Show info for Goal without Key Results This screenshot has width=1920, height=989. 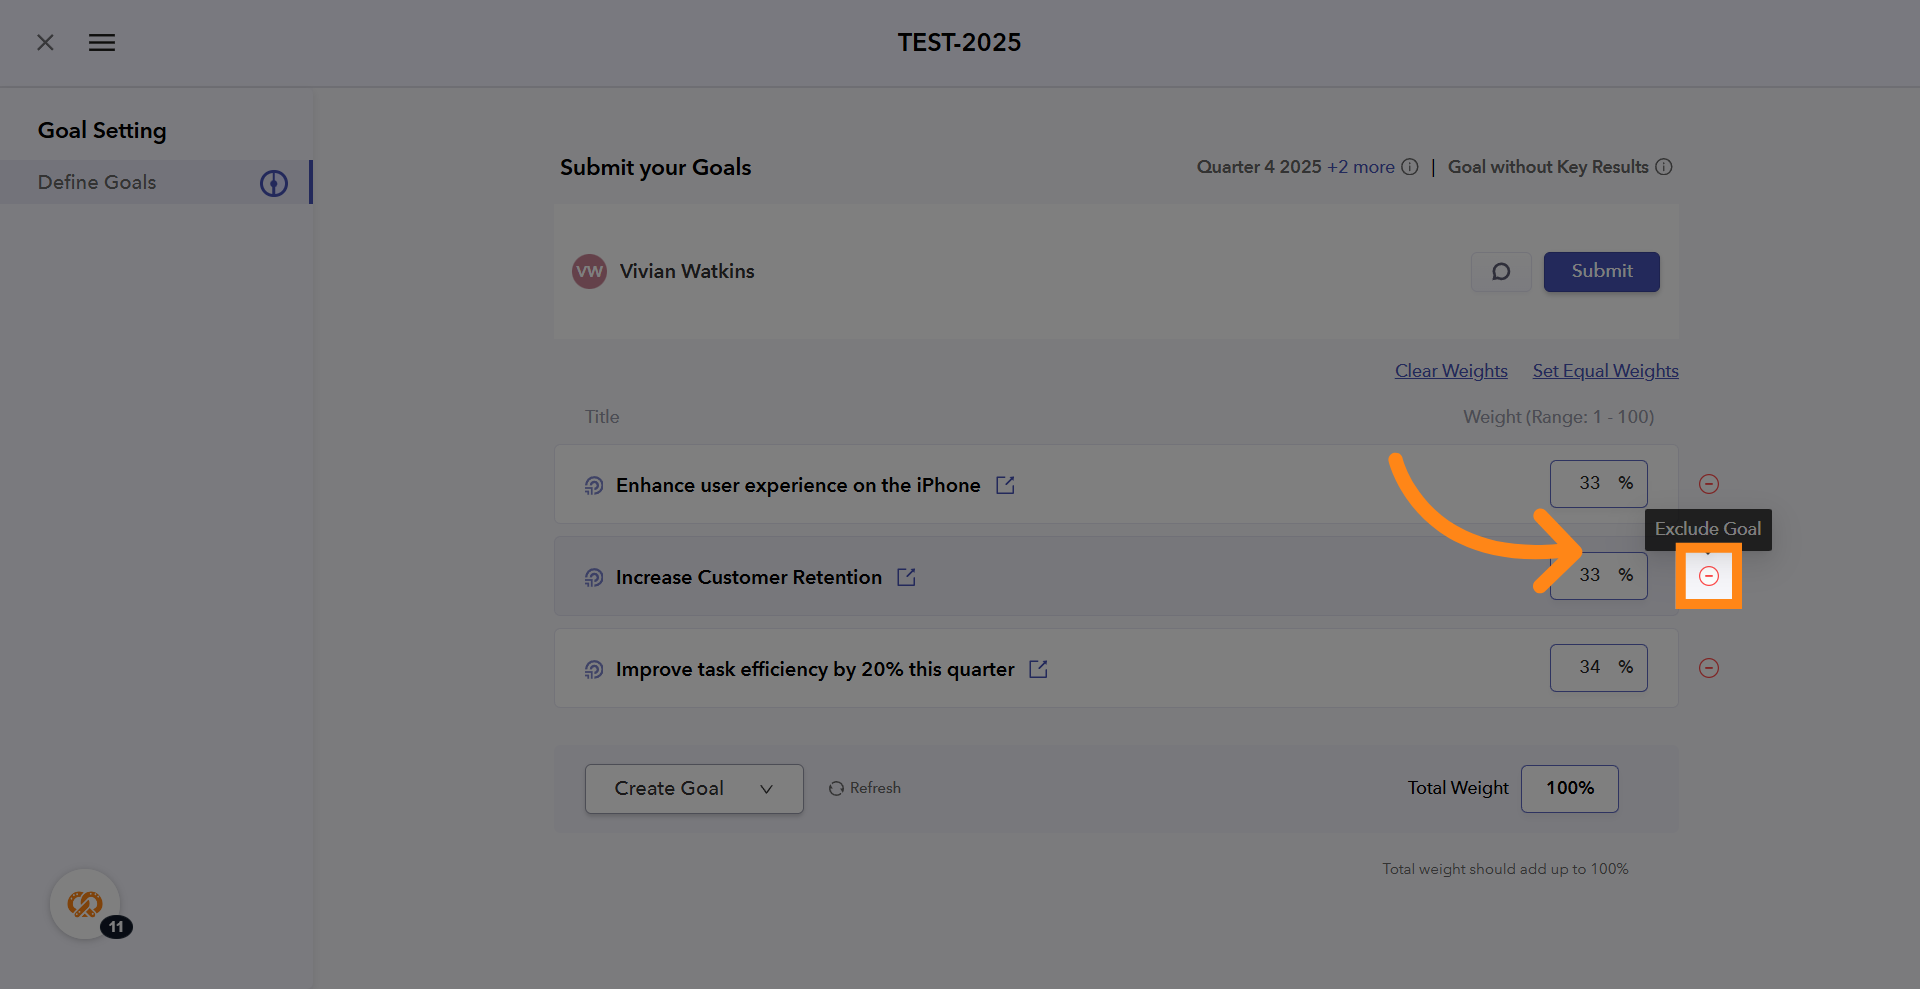point(1664,167)
